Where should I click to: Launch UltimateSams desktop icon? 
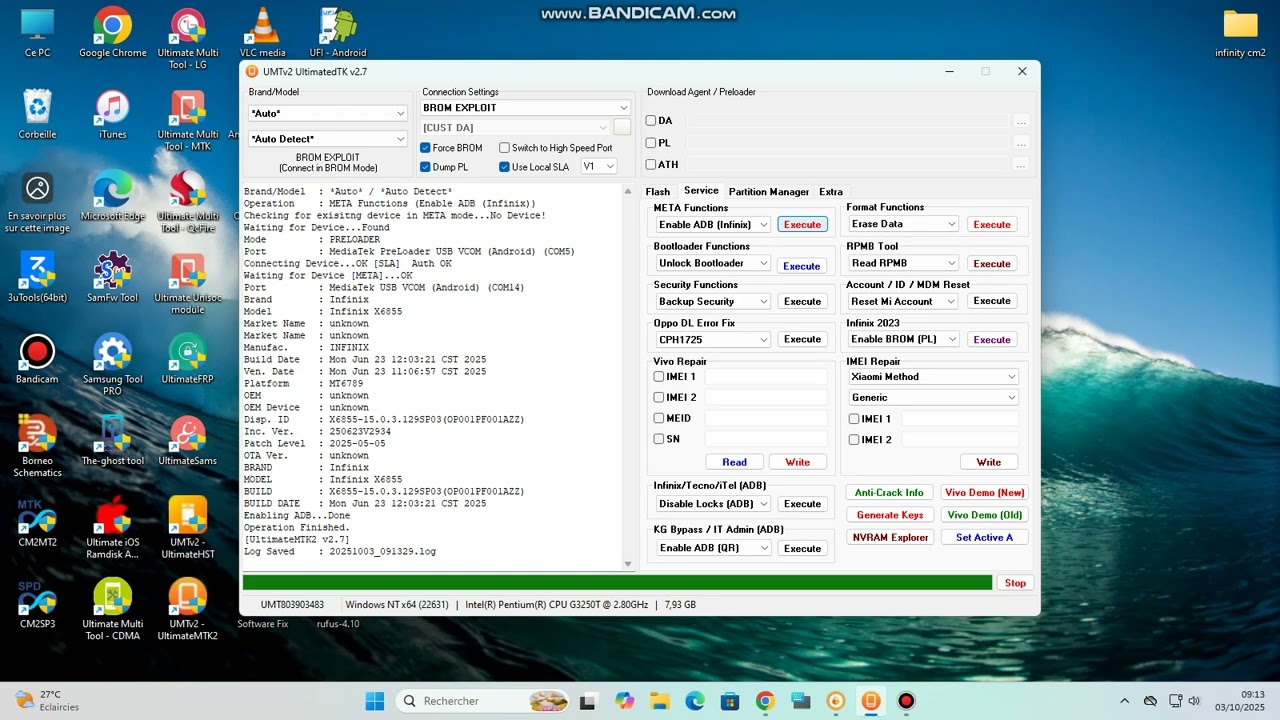187,441
